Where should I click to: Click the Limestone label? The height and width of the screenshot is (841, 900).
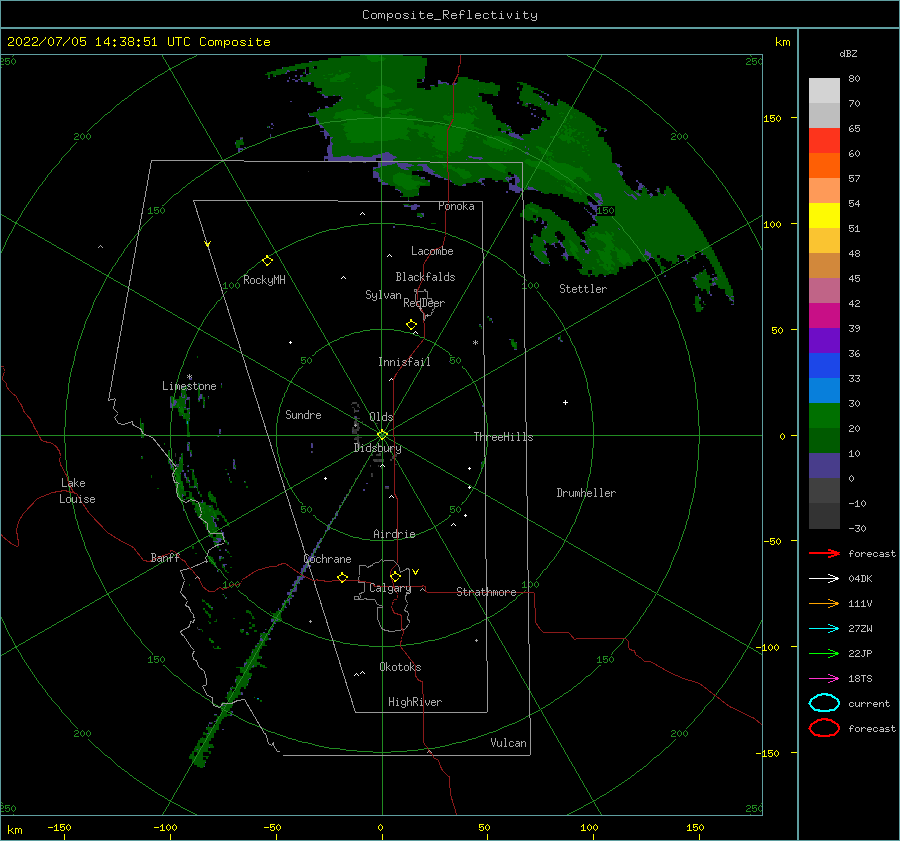[189, 386]
